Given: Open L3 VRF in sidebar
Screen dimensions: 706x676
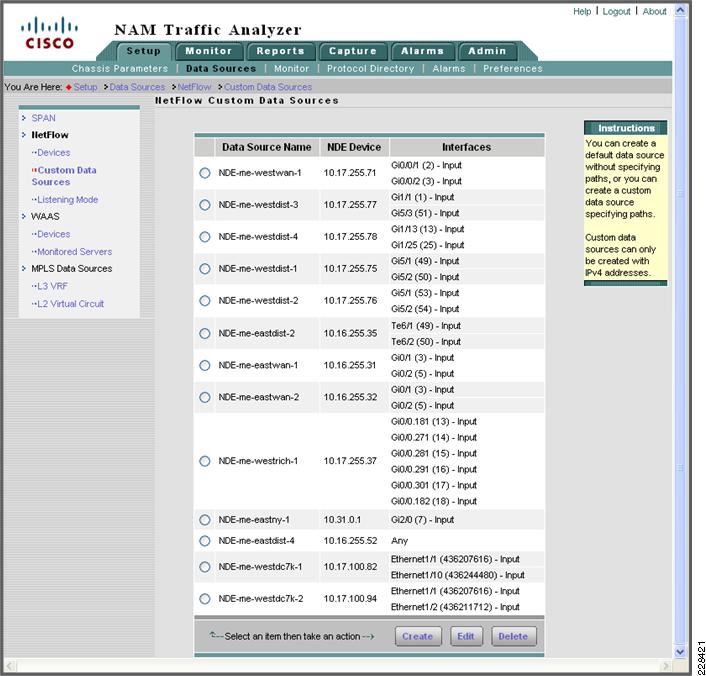Looking at the screenshot, I should (52, 286).
